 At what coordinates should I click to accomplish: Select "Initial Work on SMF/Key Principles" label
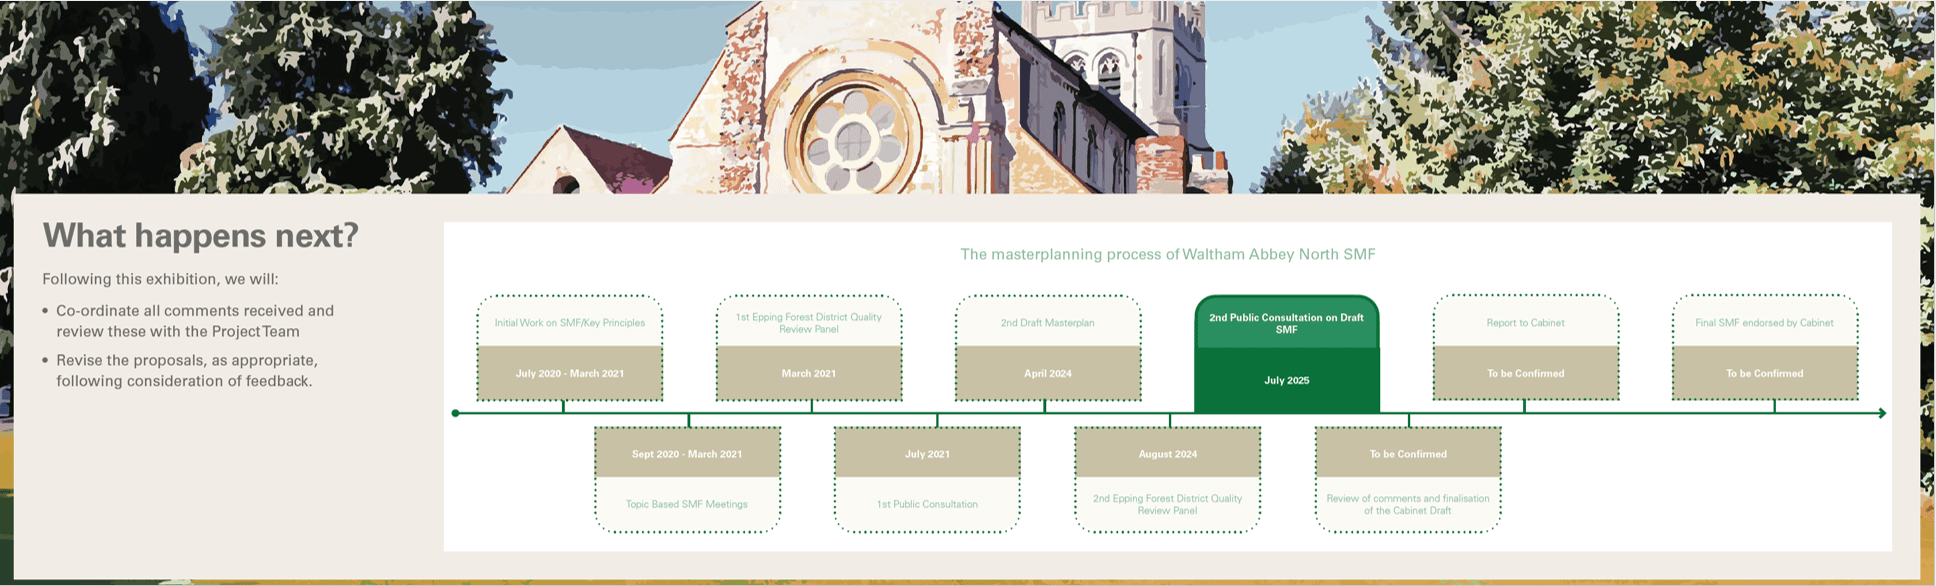(570, 323)
